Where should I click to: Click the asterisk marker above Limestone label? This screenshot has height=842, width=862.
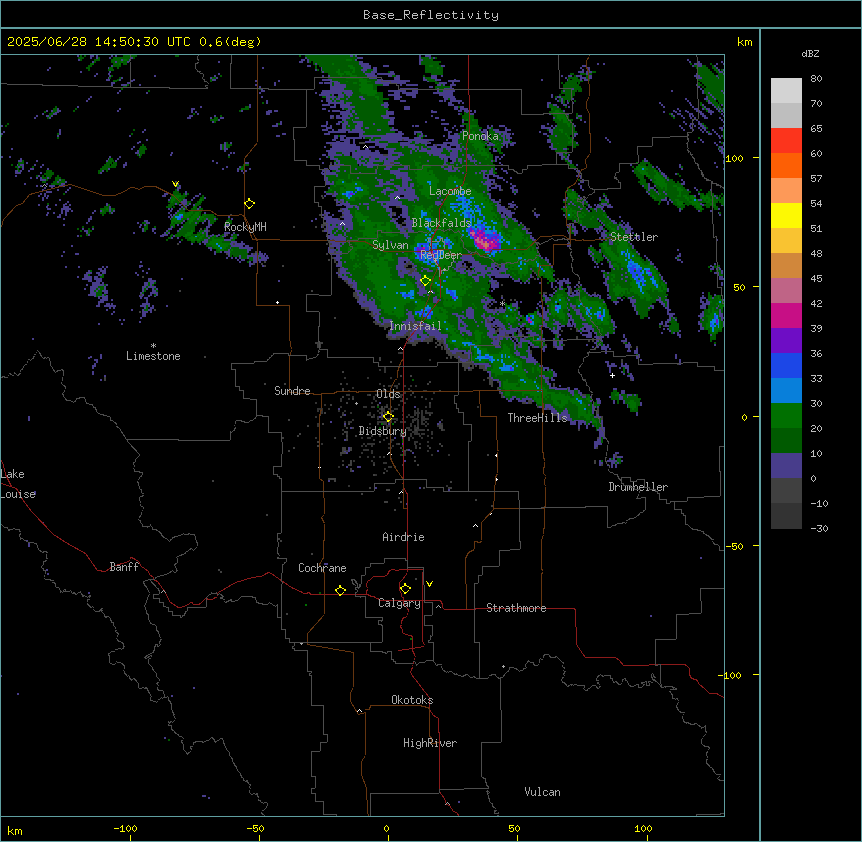tap(153, 346)
